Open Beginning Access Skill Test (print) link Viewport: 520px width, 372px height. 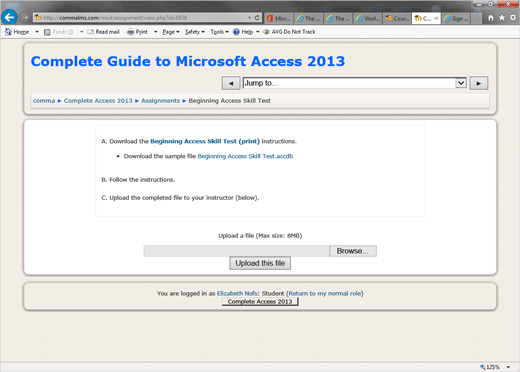(205, 141)
